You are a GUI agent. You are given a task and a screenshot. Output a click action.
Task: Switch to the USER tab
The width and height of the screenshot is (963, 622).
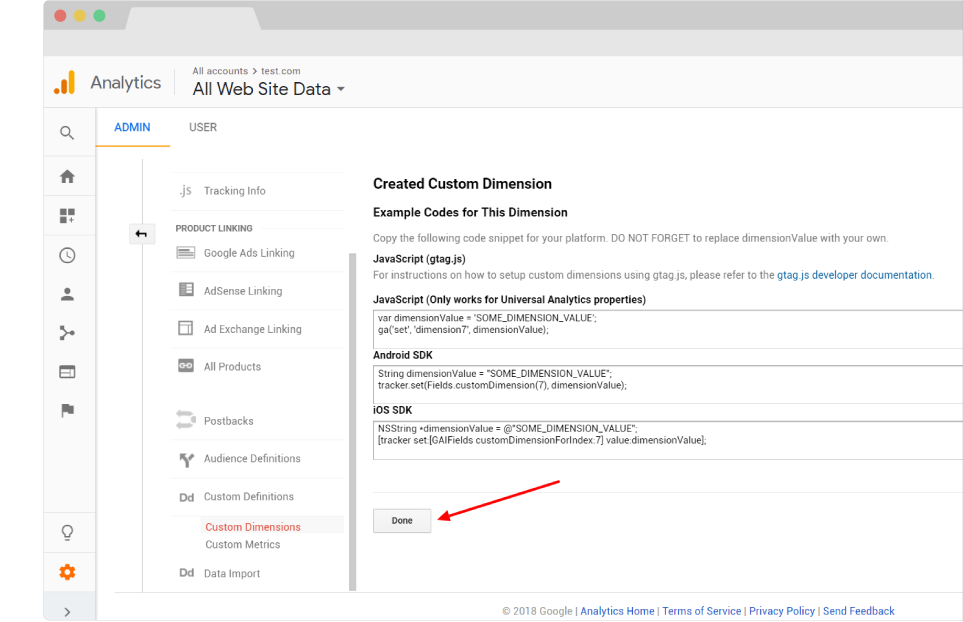click(x=203, y=127)
